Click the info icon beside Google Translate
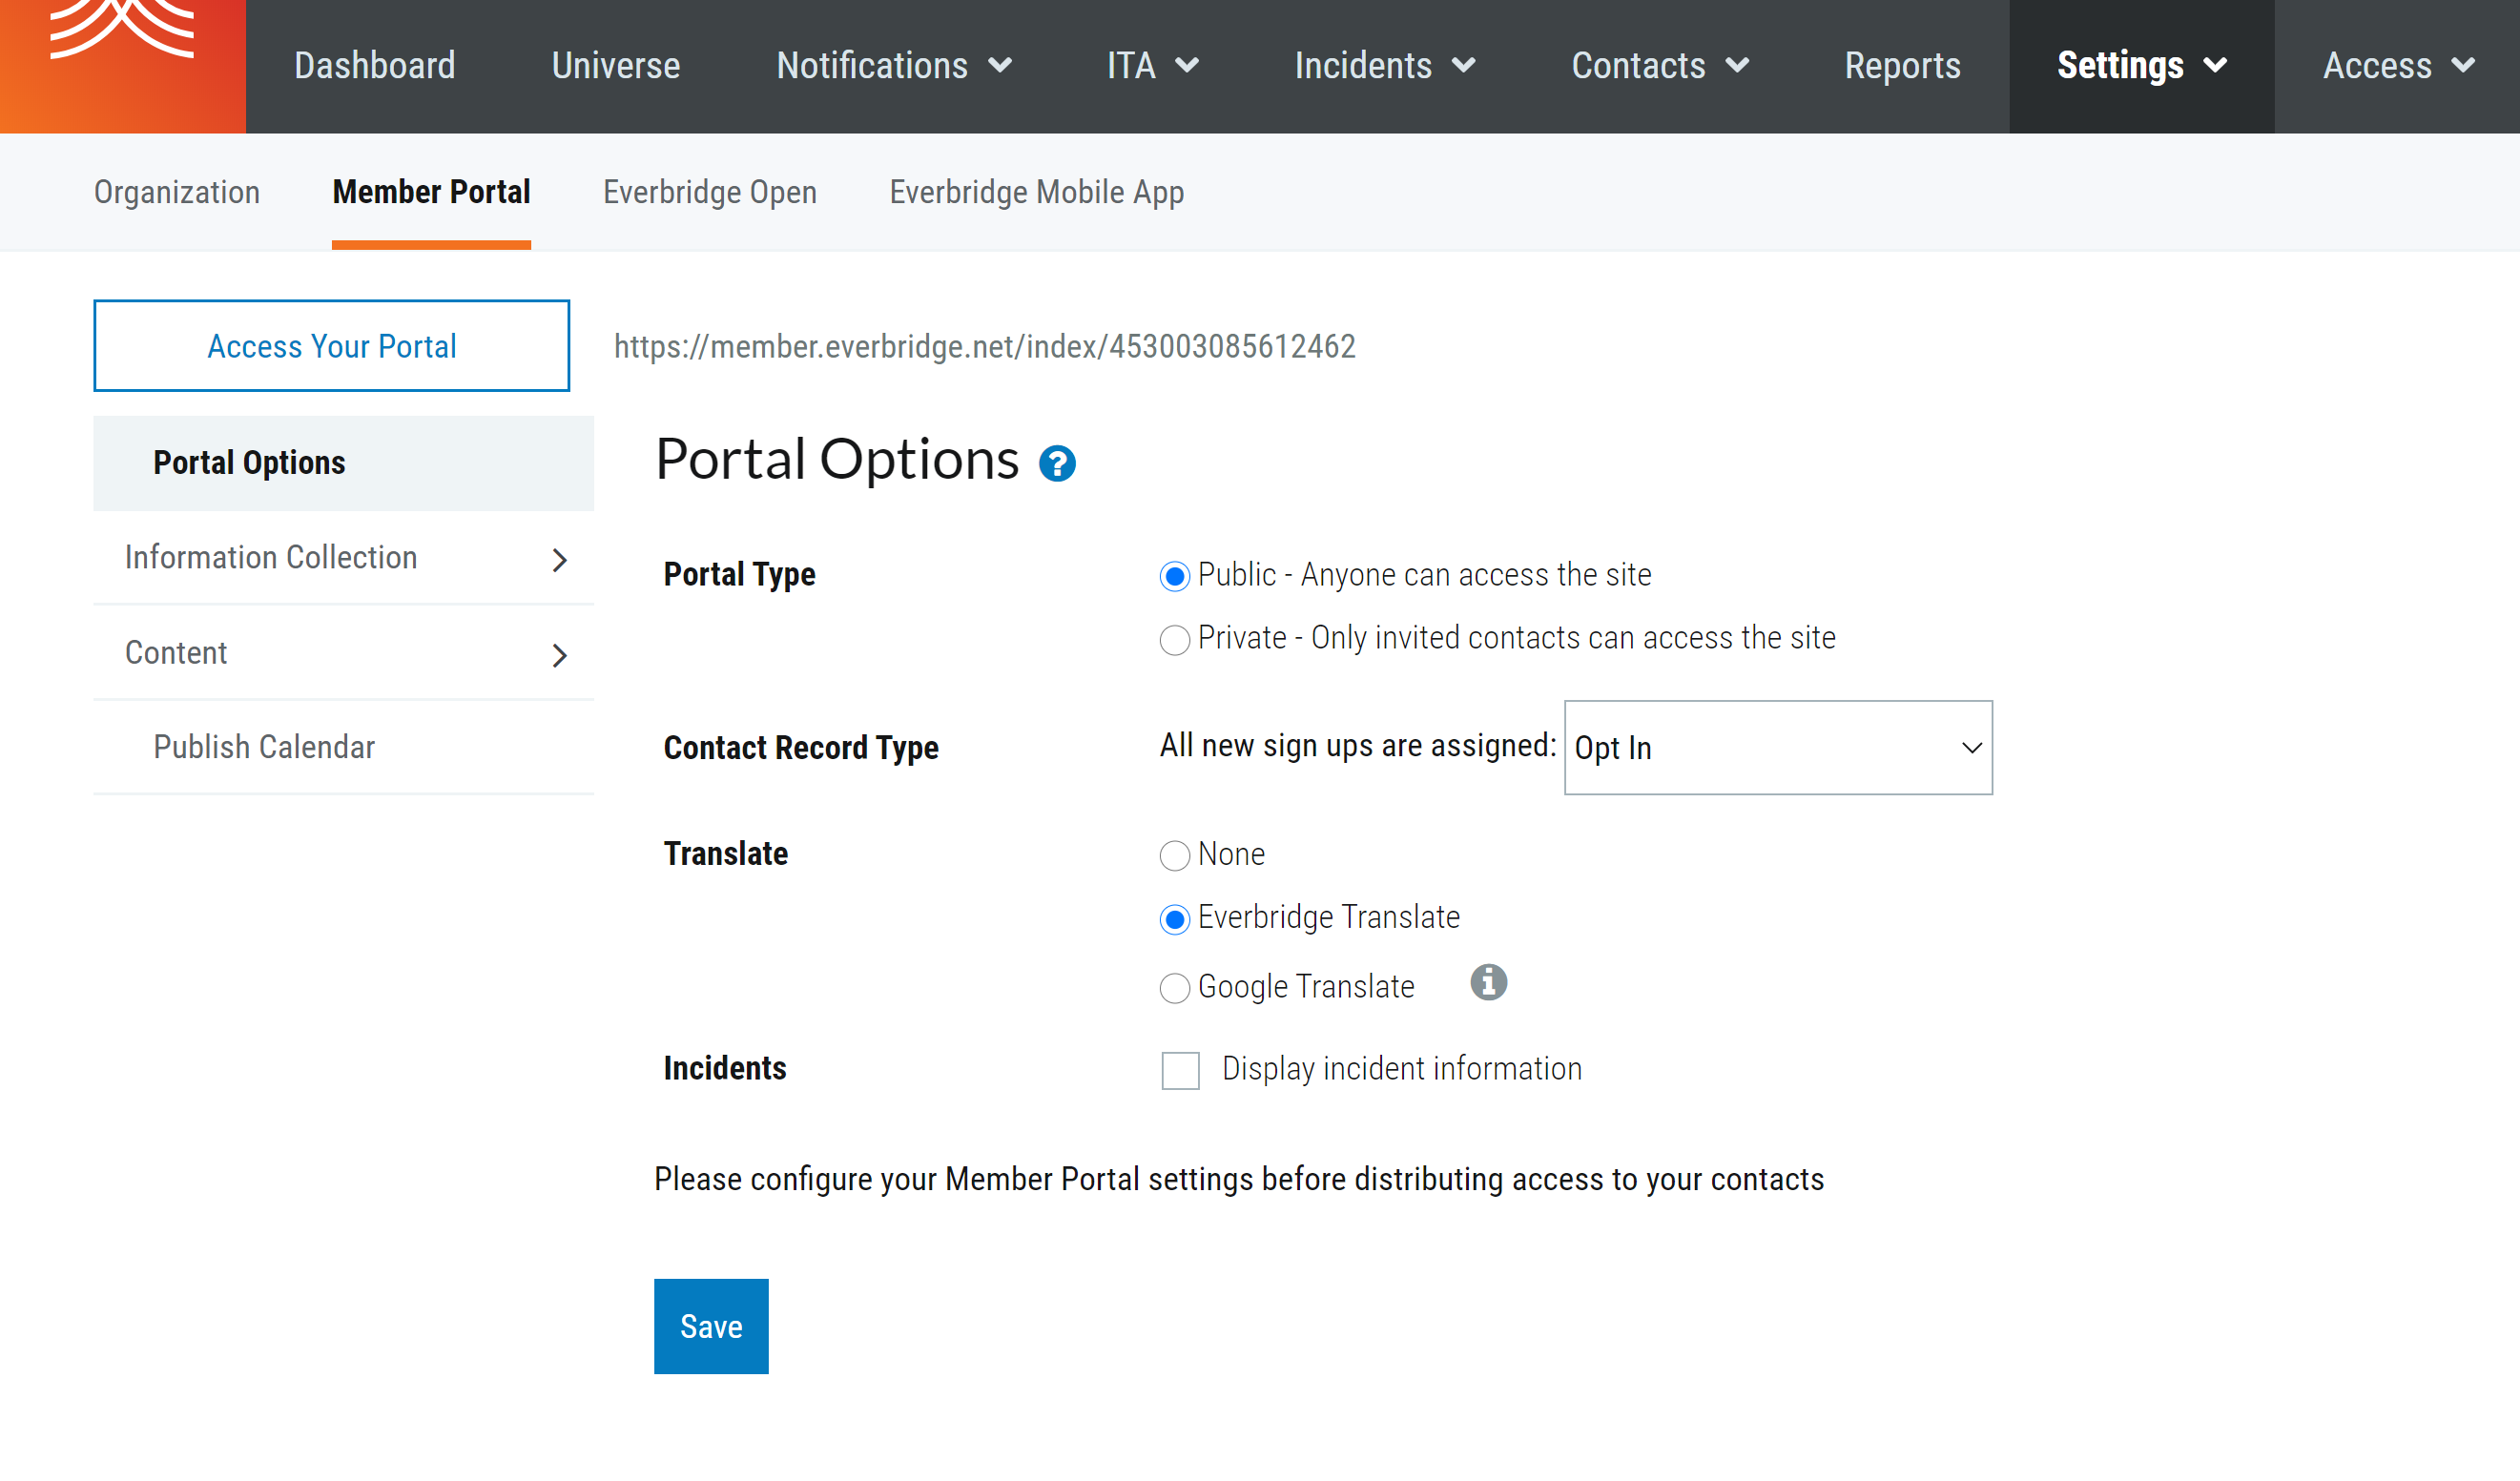The width and height of the screenshot is (2520, 1481). [1489, 982]
